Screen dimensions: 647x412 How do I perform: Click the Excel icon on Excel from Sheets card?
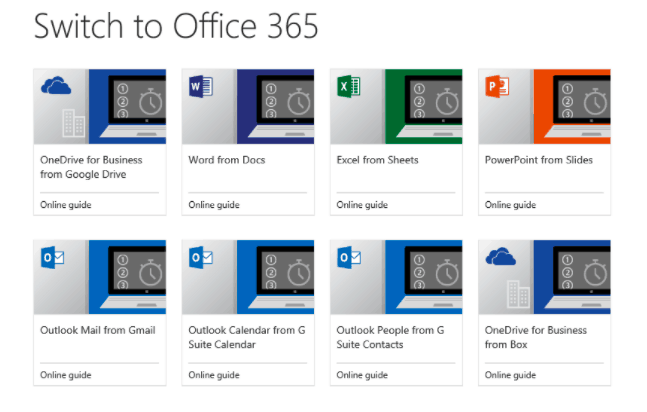click(349, 86)
